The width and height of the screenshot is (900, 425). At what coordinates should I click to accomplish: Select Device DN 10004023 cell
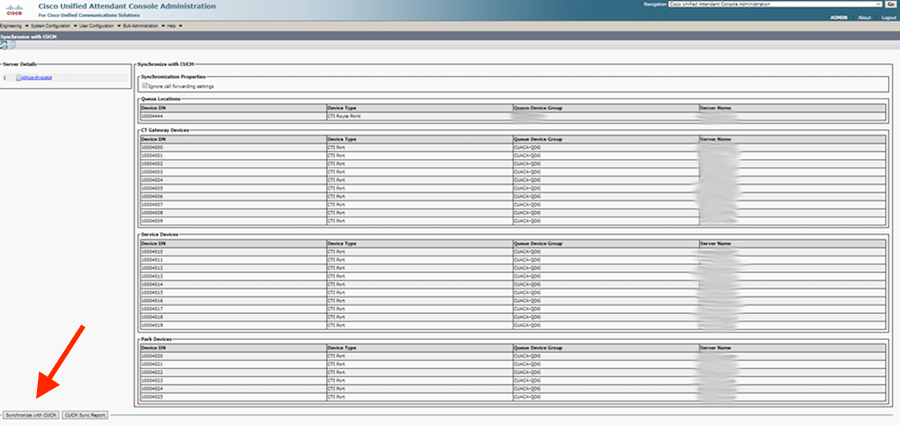[x=233, y=380]
